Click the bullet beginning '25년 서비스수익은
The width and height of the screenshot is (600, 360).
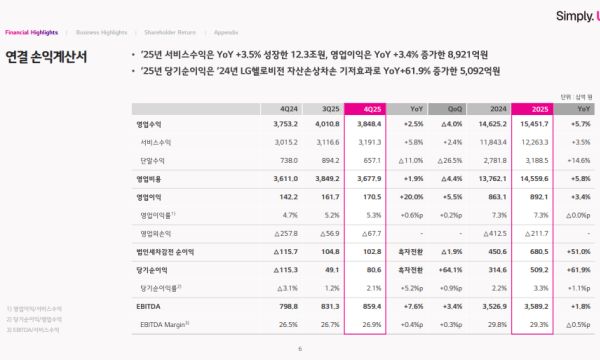pos(314,55)
